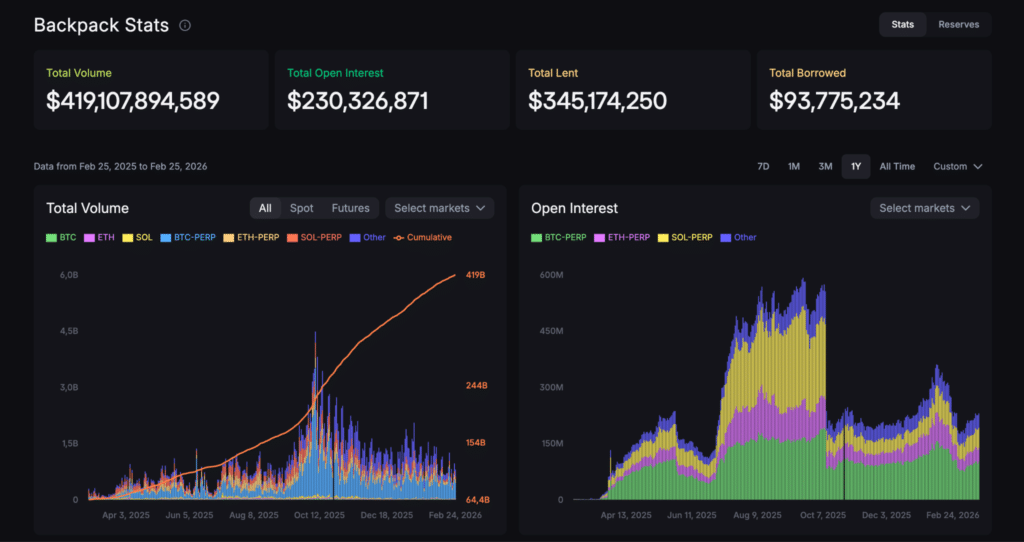This screenshot has height=542, width=1024.
Task: Open Select markets dropdown in Open Interest
Action: [x=924, y=208]
